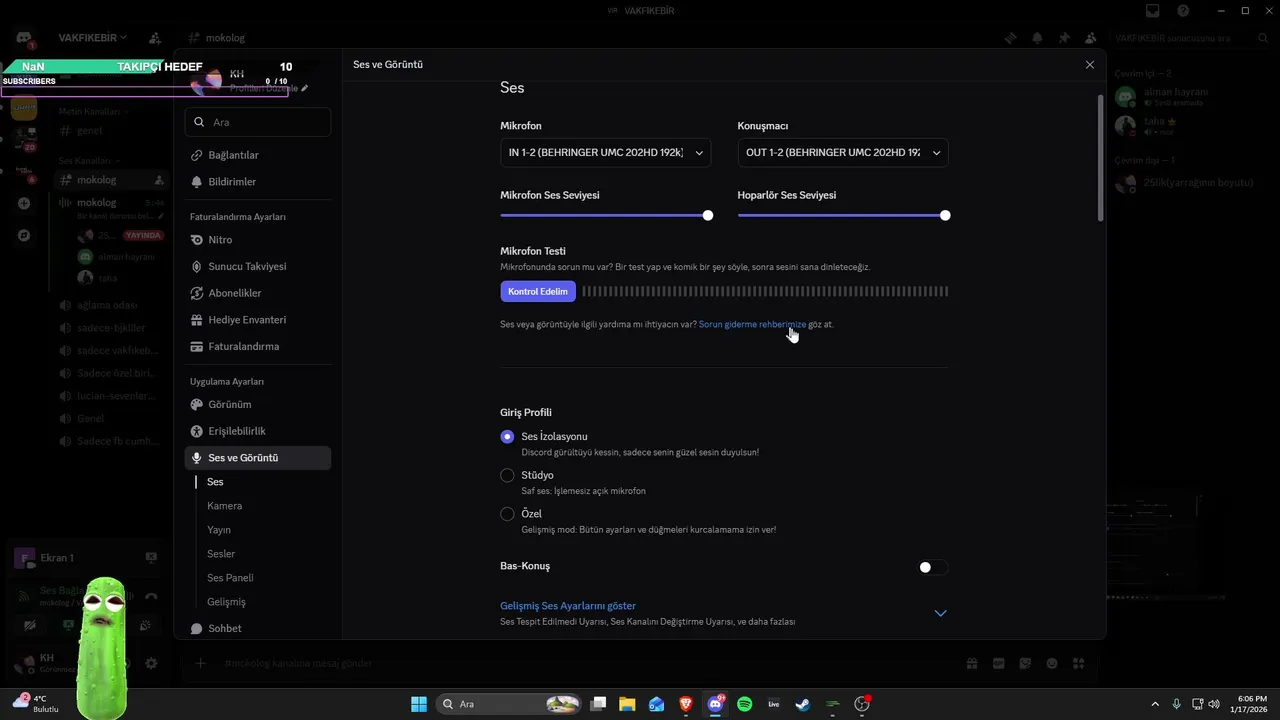Collapse the Ses Kanalları category

pyautogui.click(x=88, y=160)
